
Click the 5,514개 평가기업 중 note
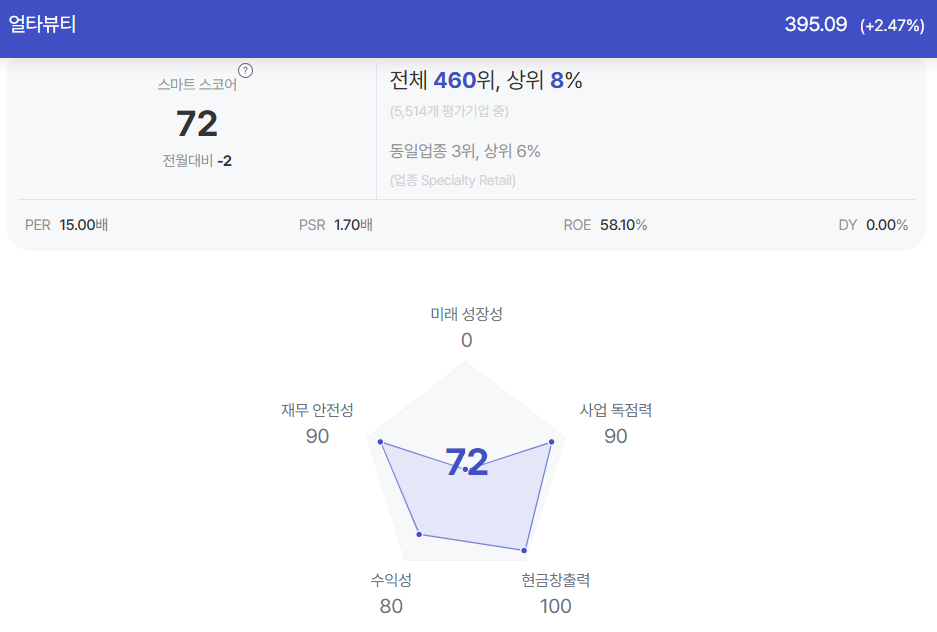(449, 112)
